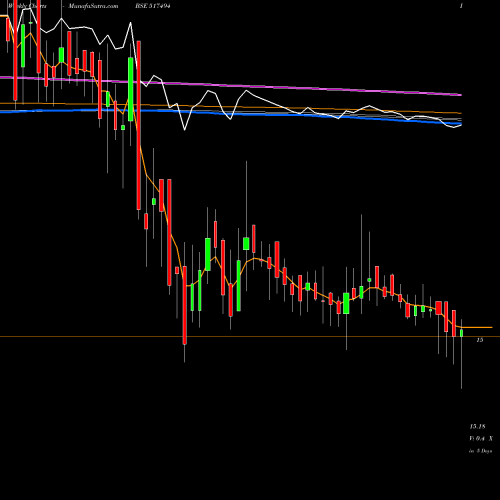Click the tall green candle near the chart's top-left
The image size is (500, 500).
tap(23, 46)
